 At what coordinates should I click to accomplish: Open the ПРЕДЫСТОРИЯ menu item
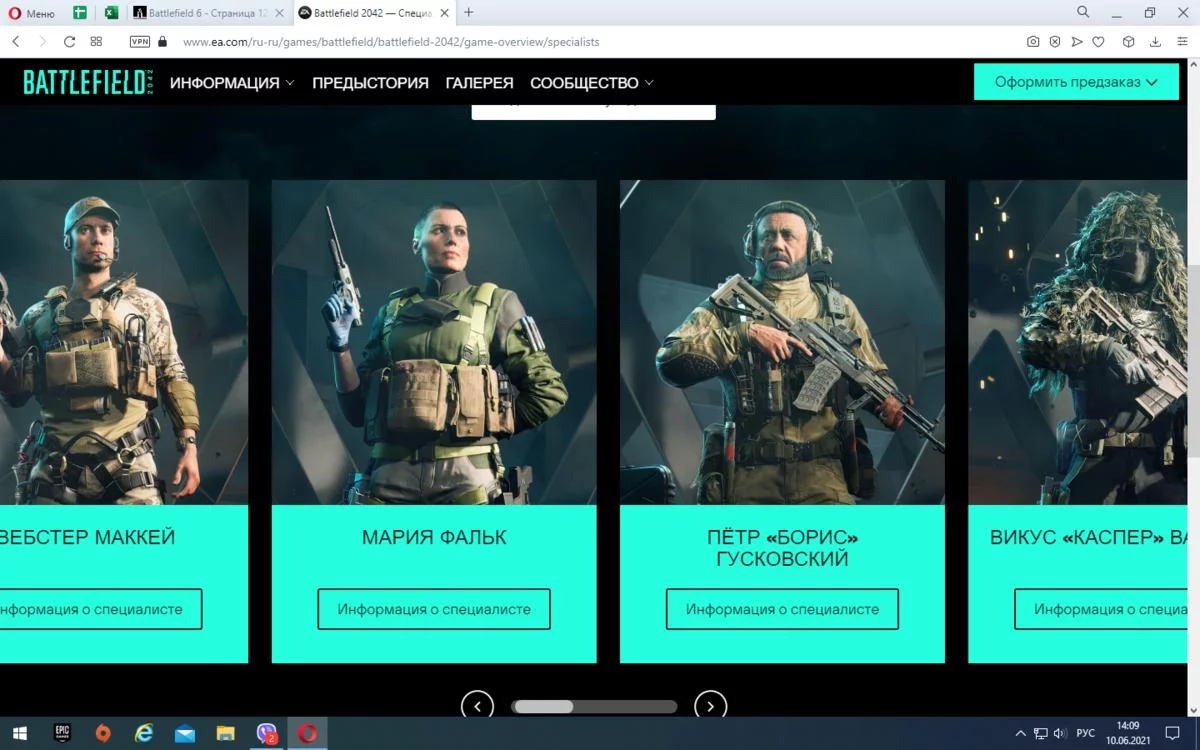click(370, 83)
